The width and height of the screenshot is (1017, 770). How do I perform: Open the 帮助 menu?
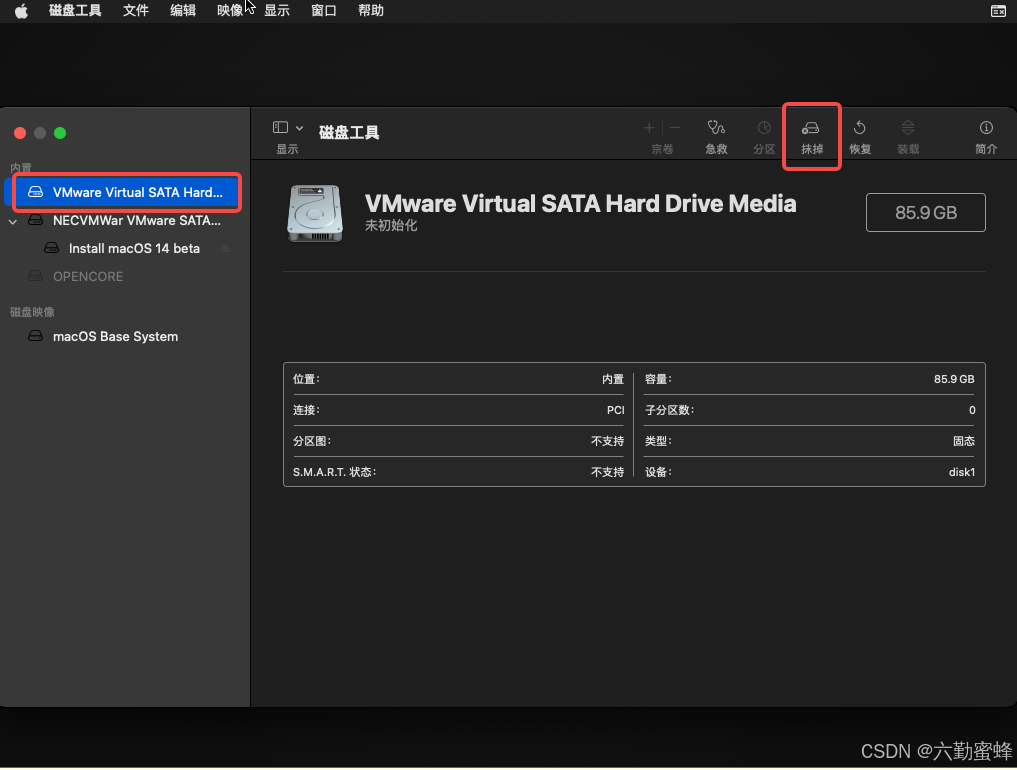point(371,10)
